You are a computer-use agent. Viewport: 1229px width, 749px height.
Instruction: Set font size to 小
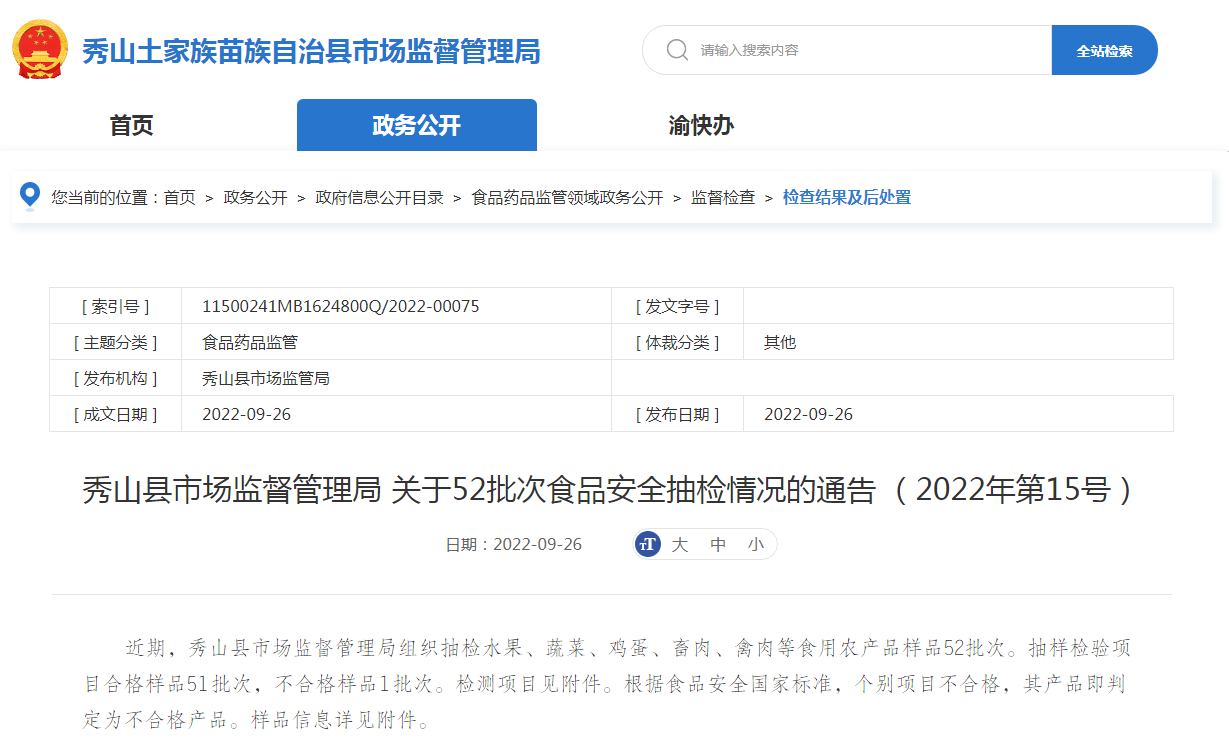click(x=755, y=544)
